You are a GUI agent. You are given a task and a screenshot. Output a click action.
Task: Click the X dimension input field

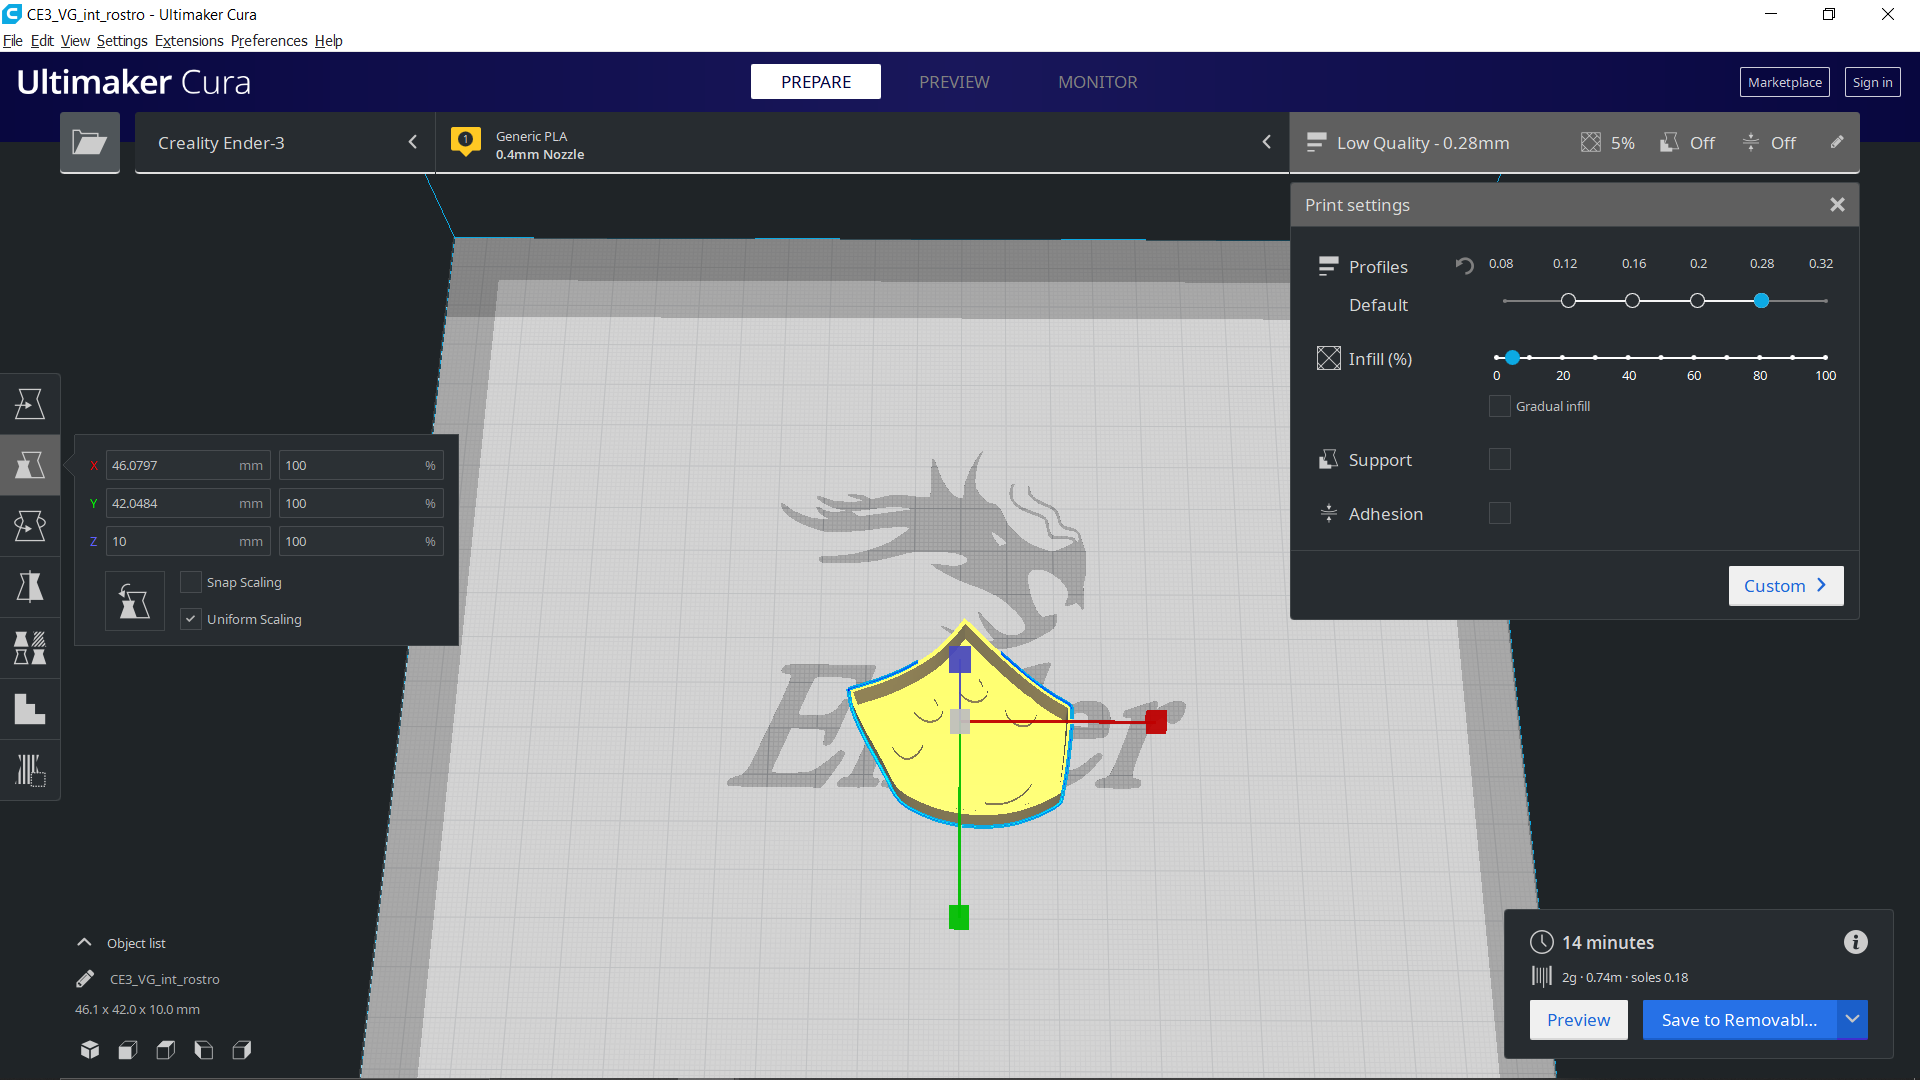(185, 464)
